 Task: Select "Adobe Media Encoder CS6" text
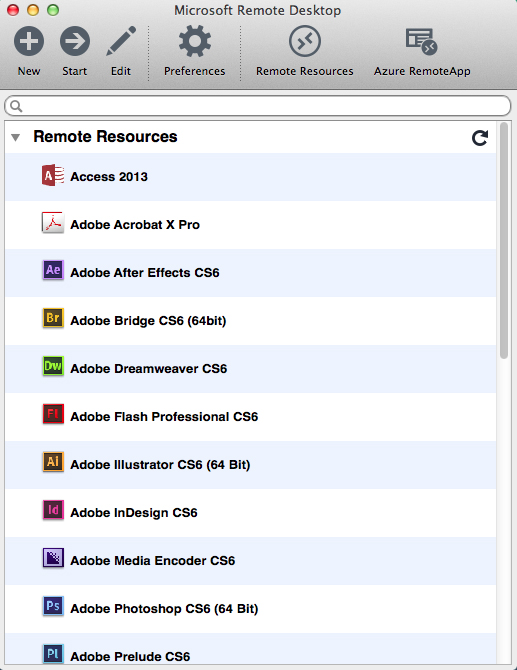coord(153,560)
